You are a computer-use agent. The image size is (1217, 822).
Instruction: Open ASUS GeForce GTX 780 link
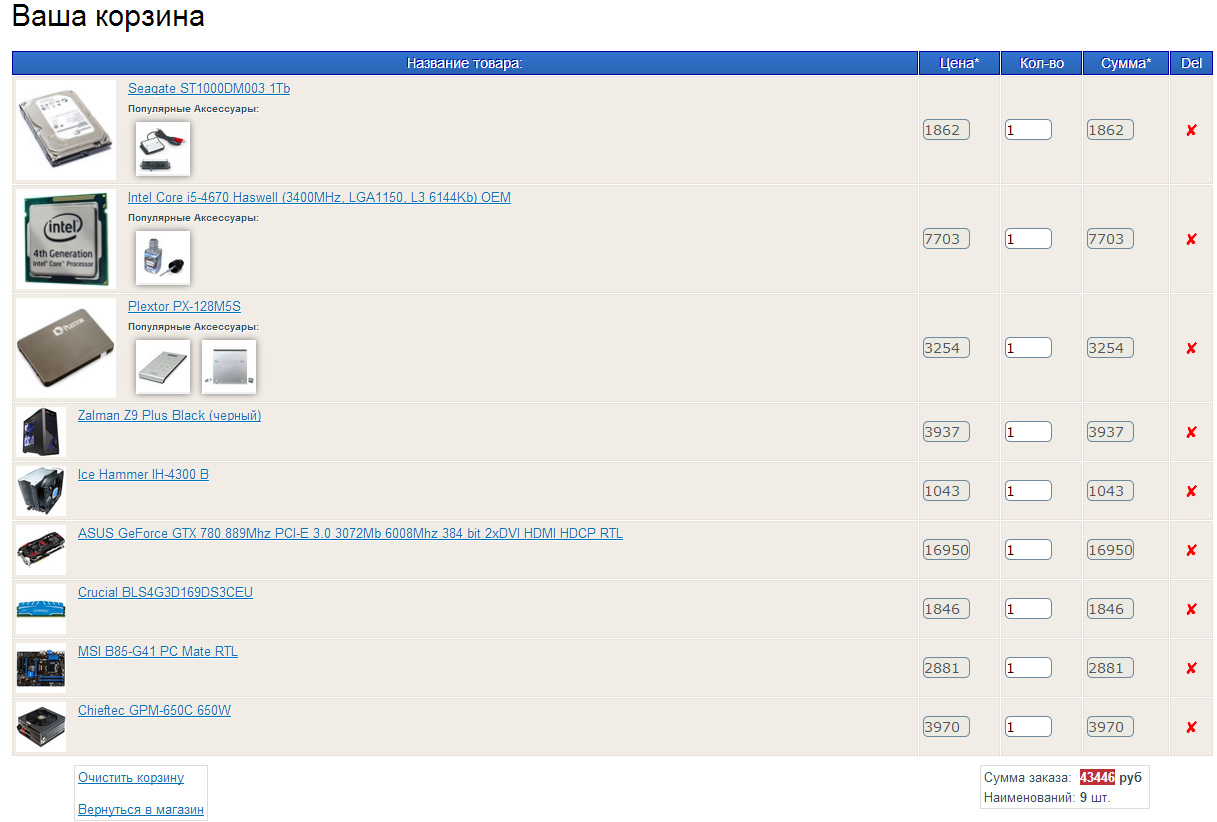click(350, 534)
